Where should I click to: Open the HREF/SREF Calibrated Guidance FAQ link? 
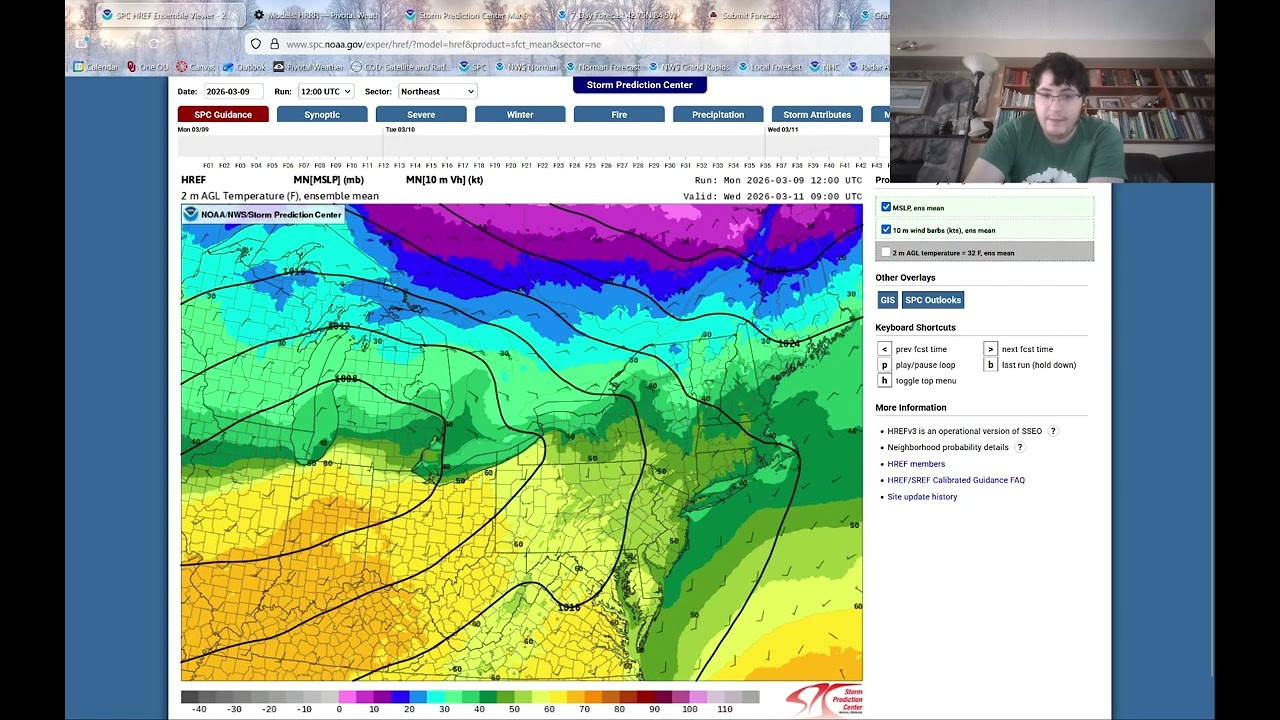click(x=956, y=480)
